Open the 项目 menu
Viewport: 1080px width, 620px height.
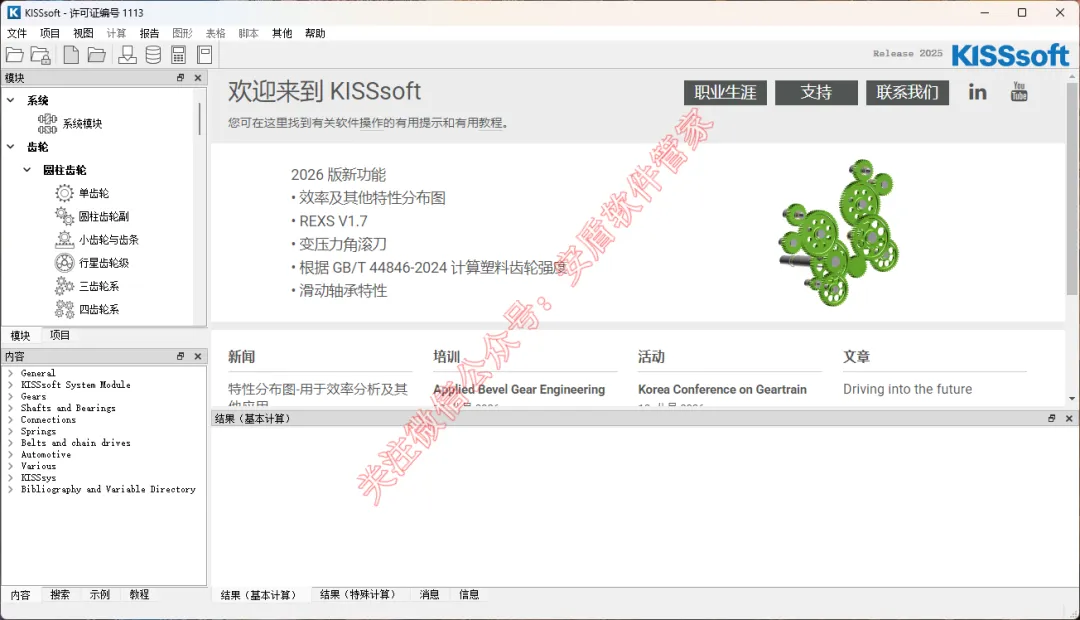tap(50, 33)
